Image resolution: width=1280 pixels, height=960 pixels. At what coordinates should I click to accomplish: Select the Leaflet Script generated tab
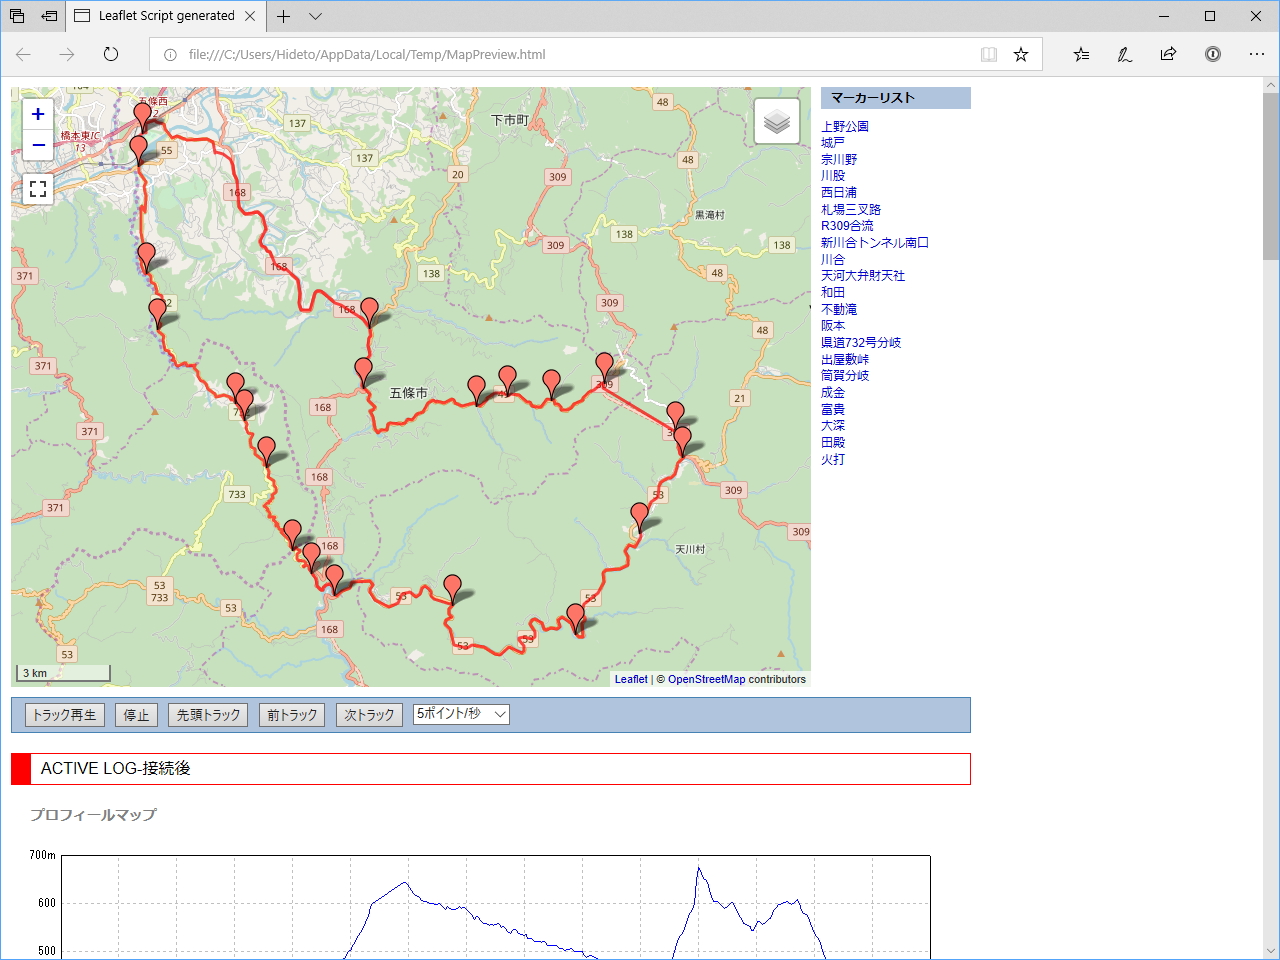click(166, 16)
